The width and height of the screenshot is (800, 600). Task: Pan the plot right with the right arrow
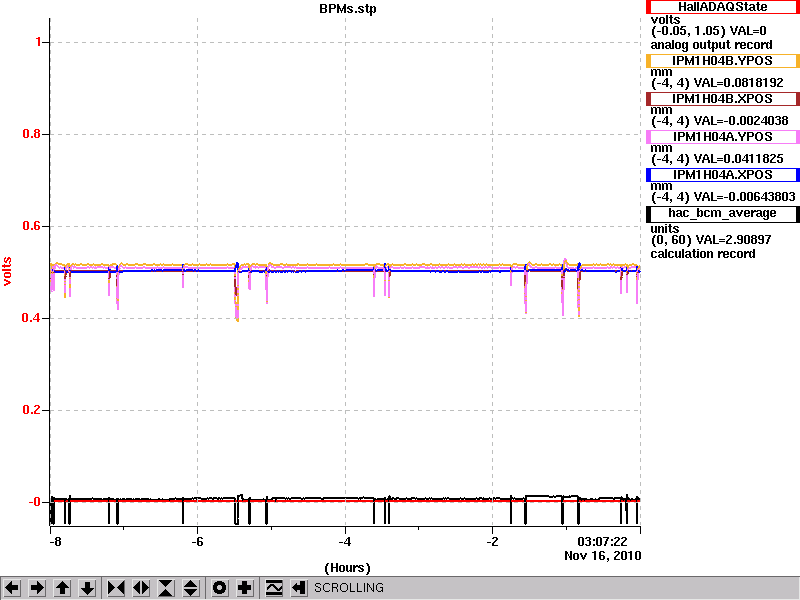[x=37, y=588]
